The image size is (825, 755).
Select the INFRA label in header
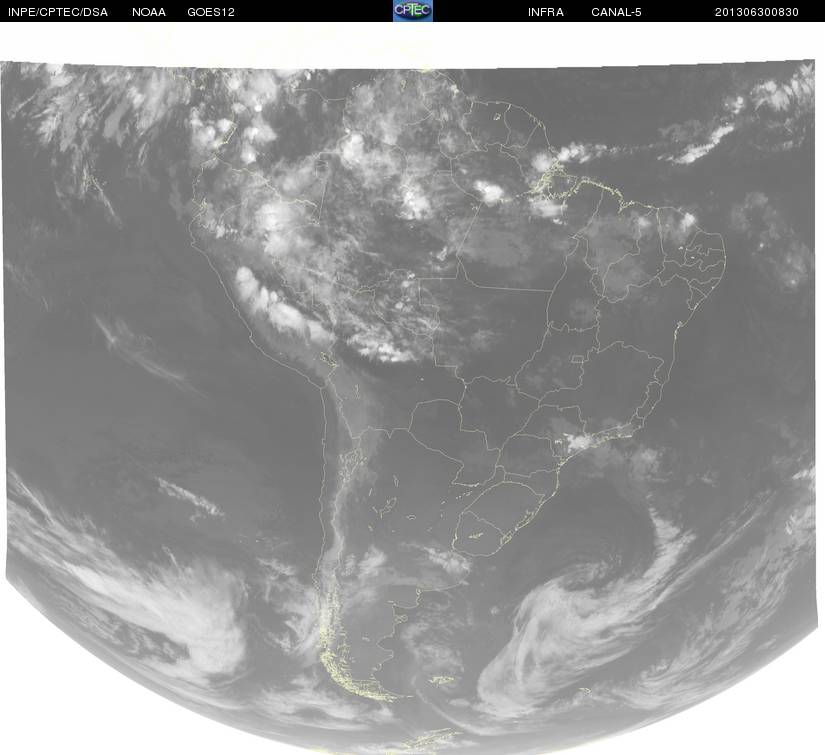tap(546, 12)
